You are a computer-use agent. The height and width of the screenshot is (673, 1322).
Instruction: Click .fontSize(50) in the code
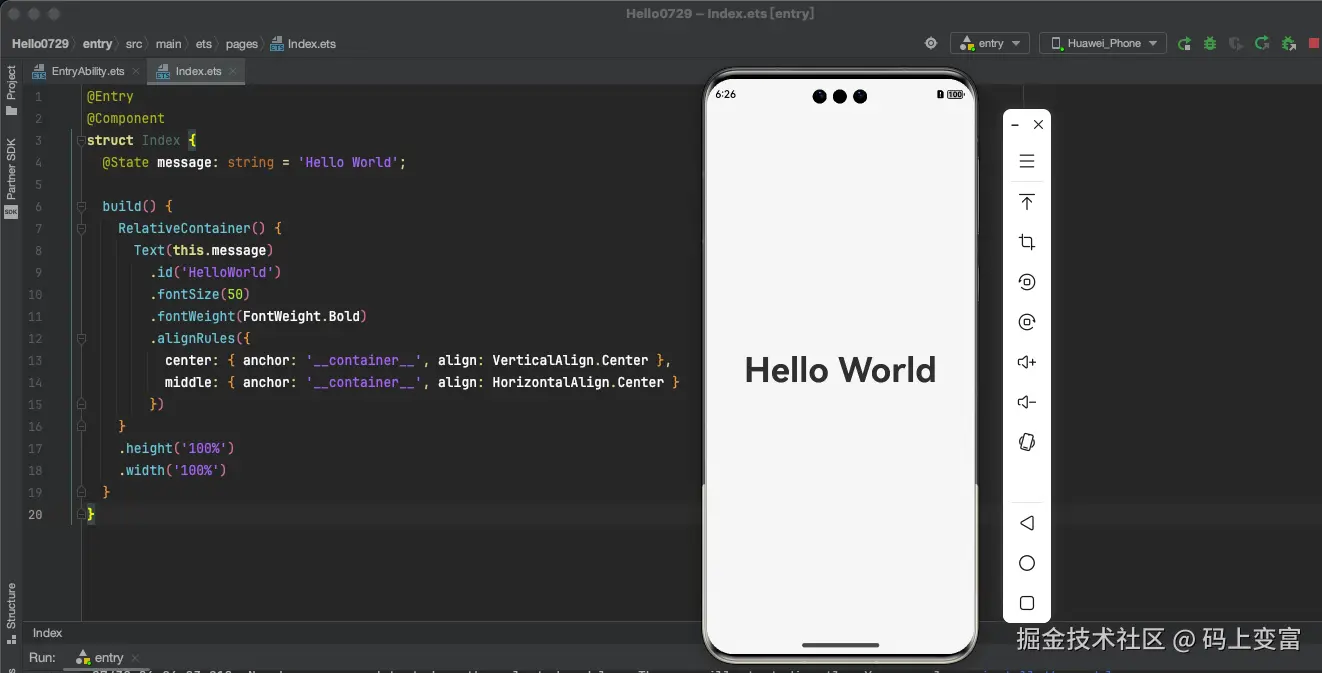199,295
